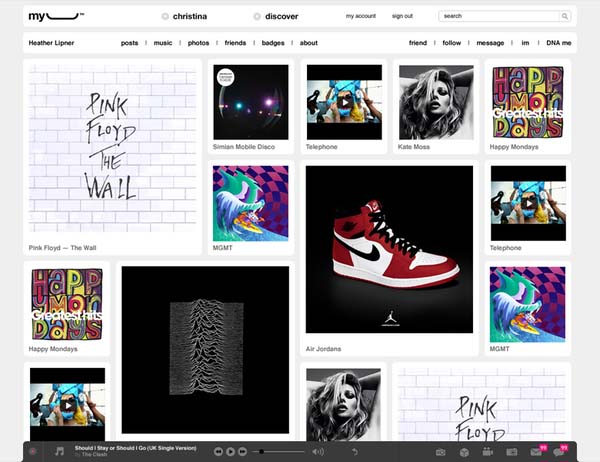Open the chat bubble icon with 99 badge
Screen dimensions: 600x462
click(x=559, y=452)
